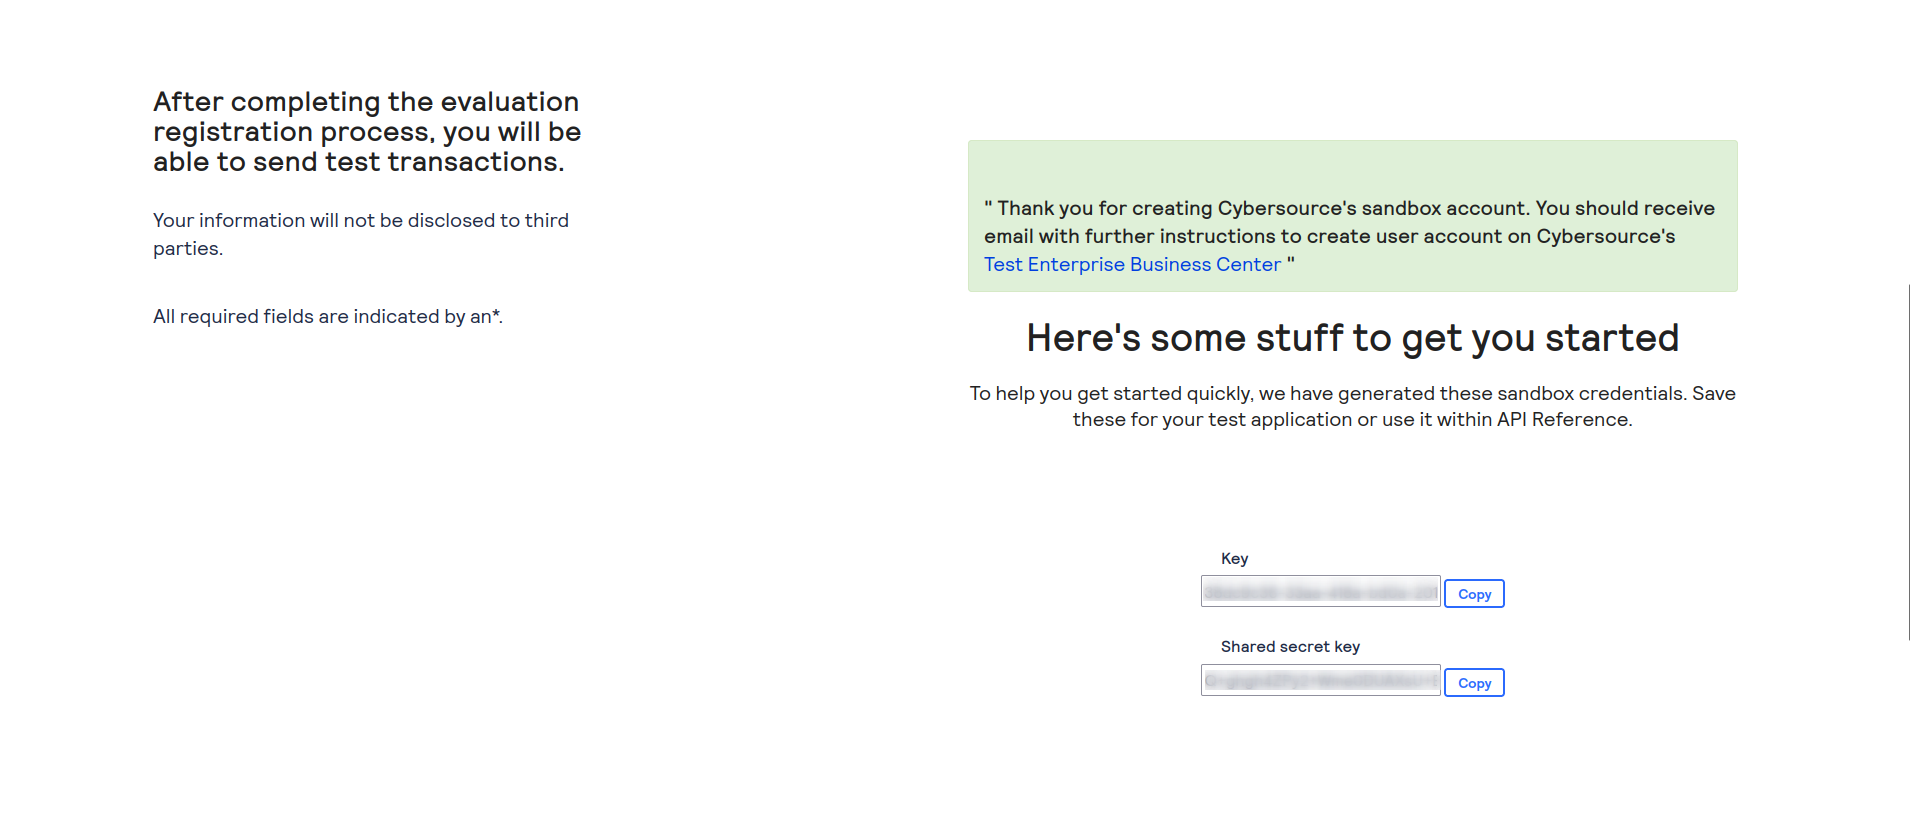1910x814 pixels.
Task: Click inside the Shared secret key field
Action: (x=1320, y=681)
